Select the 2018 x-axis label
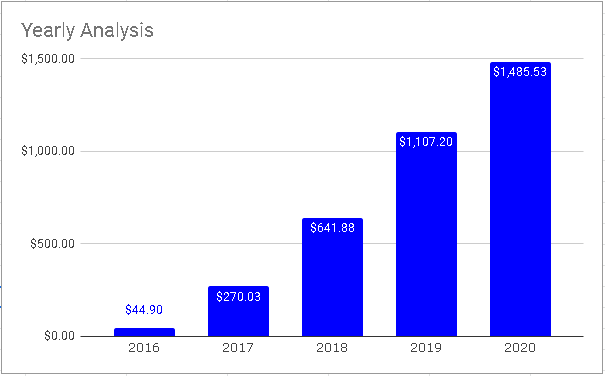The height and width of the screenshot is (376, 605). coord(332,348)
